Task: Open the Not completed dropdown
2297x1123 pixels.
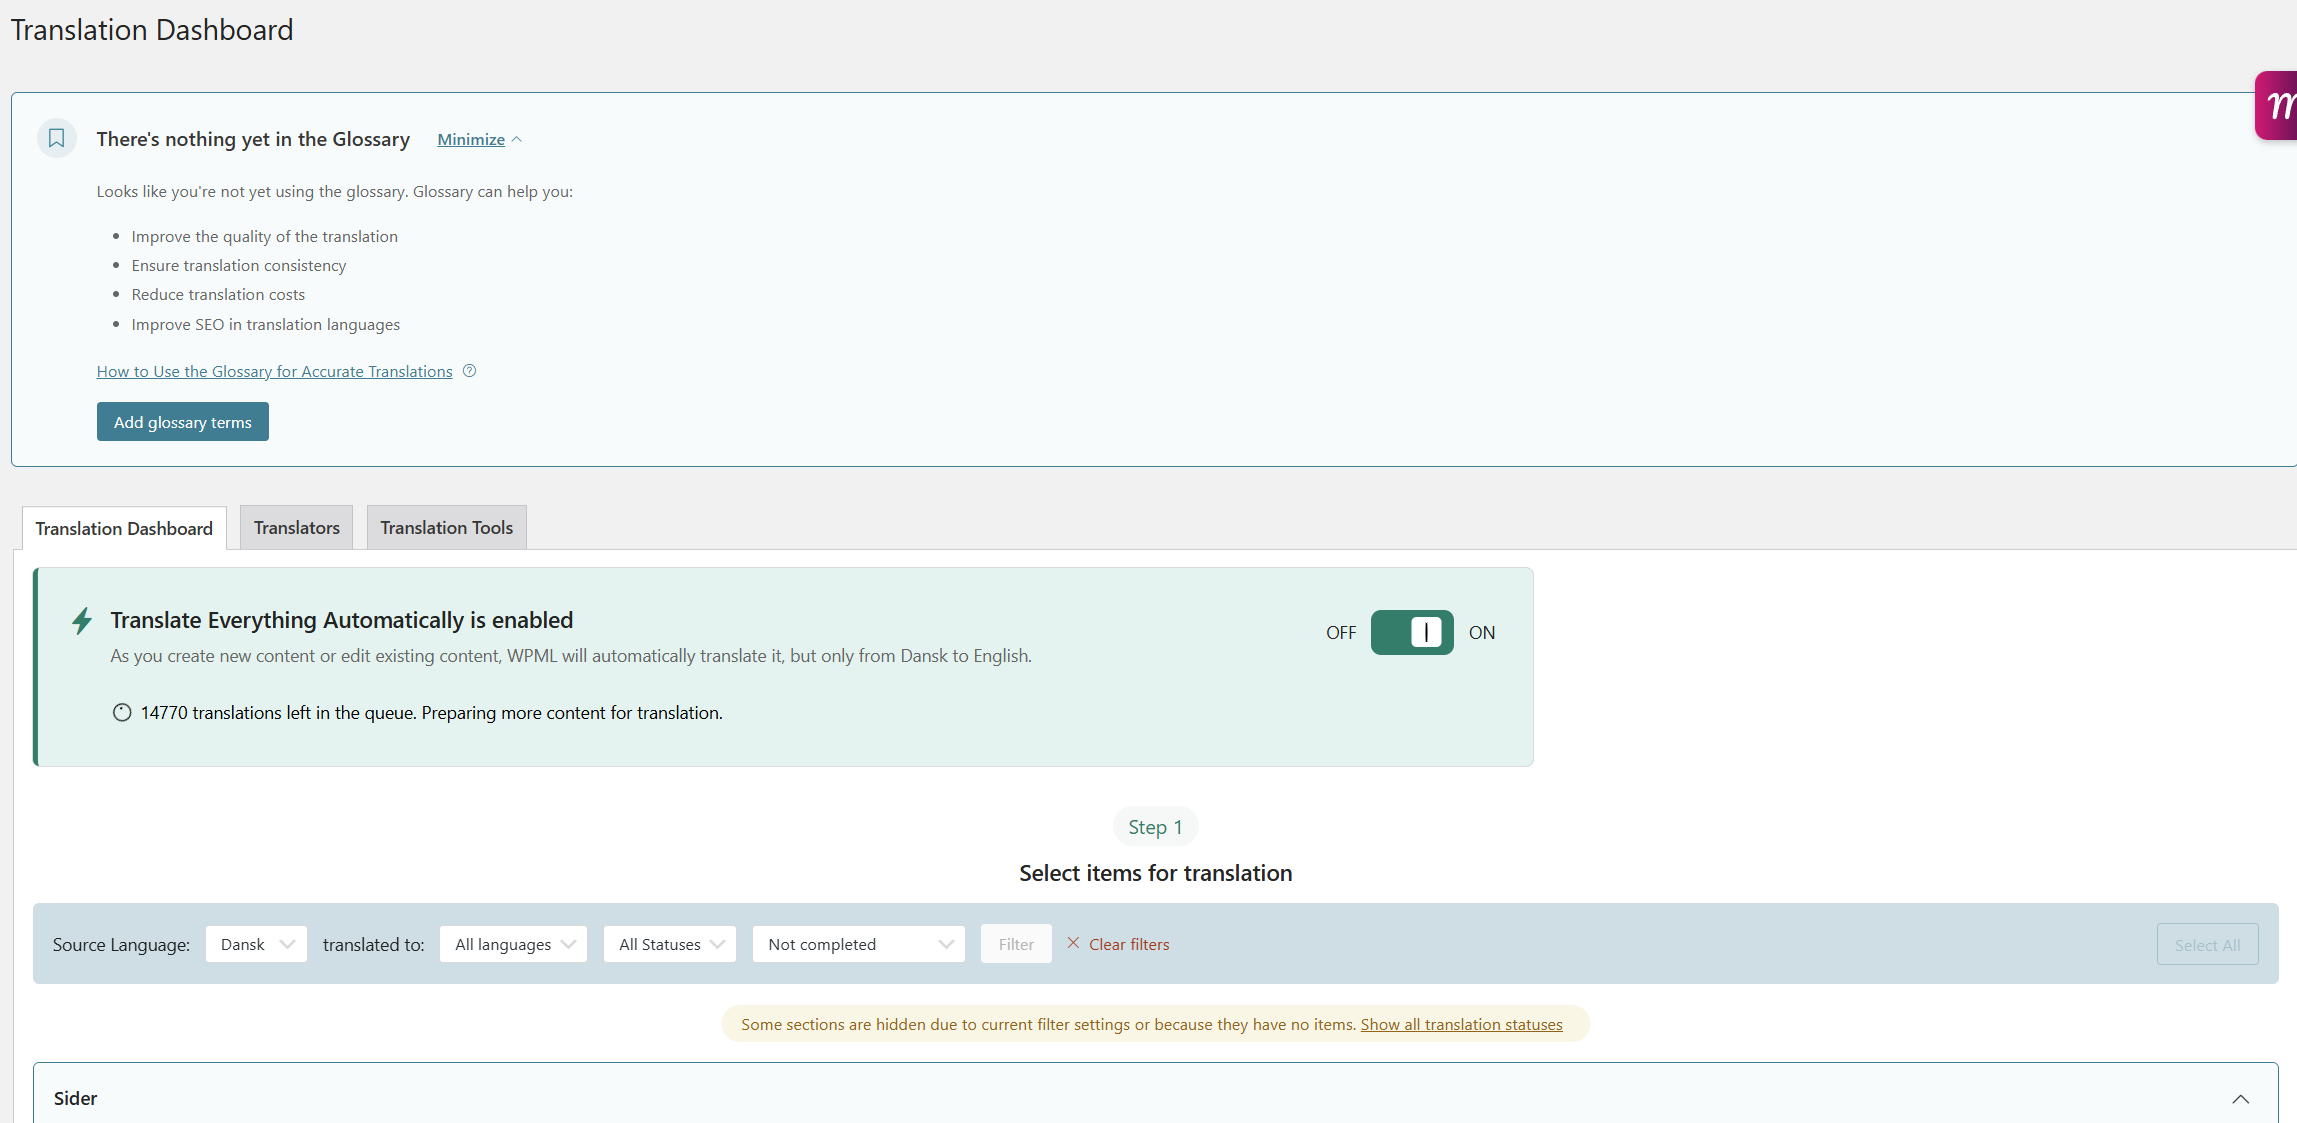Action: coord(858,944)
